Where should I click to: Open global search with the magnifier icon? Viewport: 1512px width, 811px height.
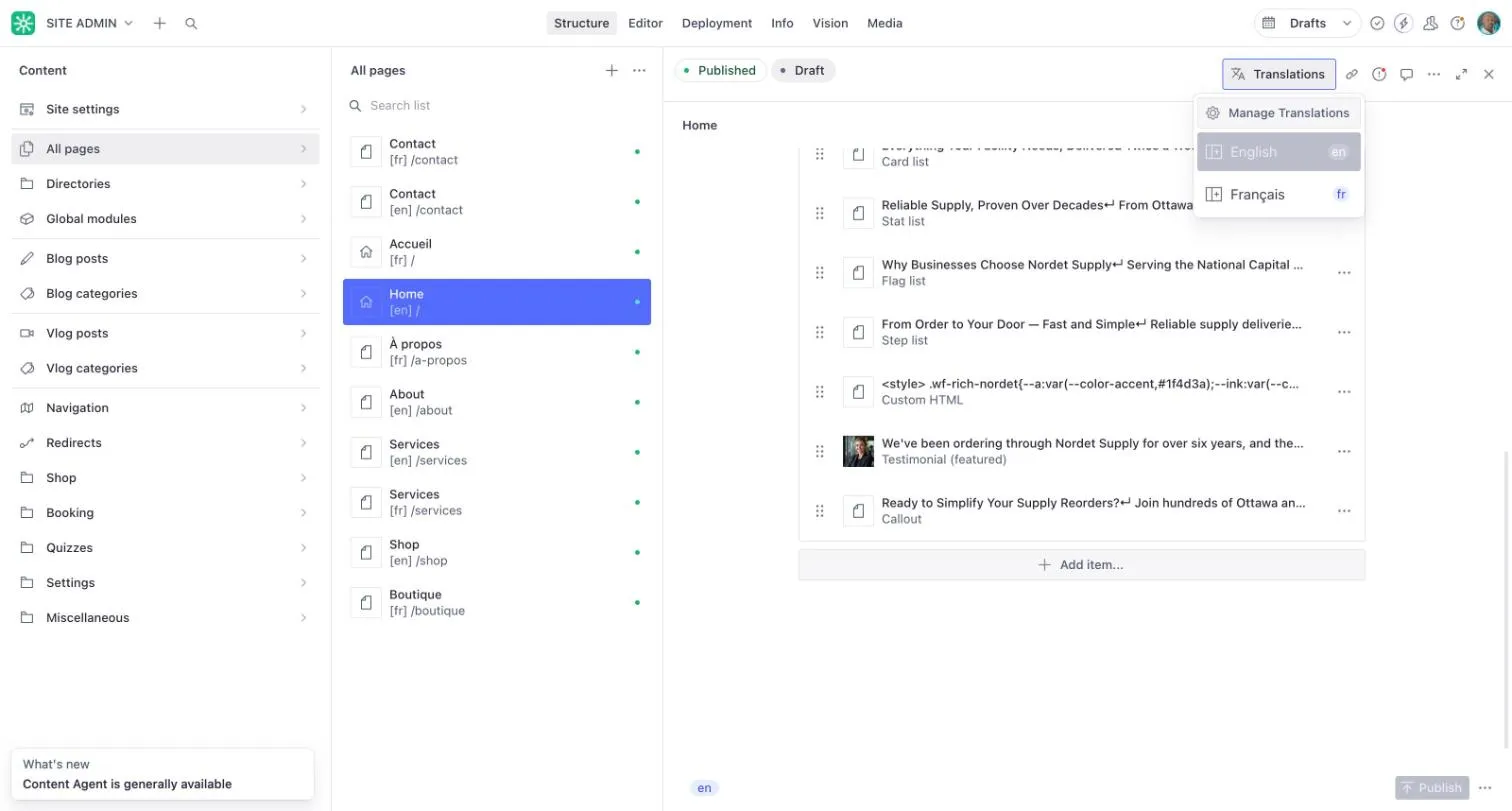pos(191,23)
